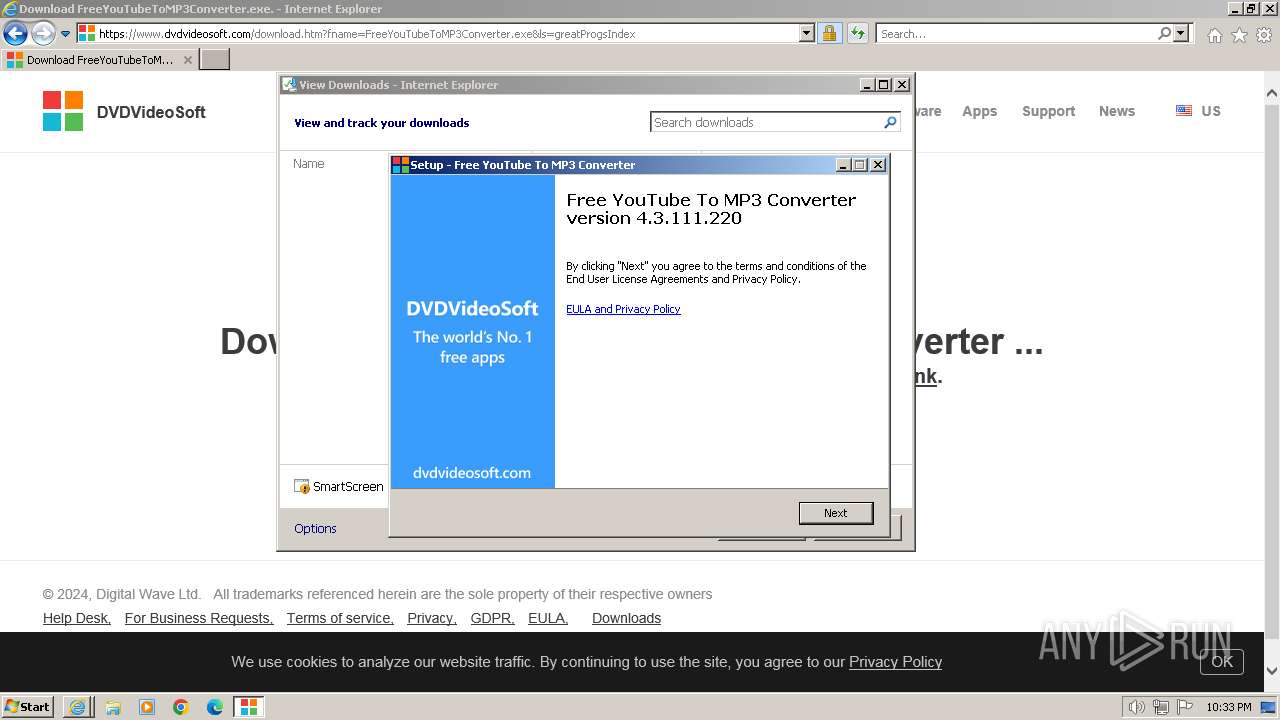Open the EULA footer link
1280x720 pixels.
(x=548, y=618)
